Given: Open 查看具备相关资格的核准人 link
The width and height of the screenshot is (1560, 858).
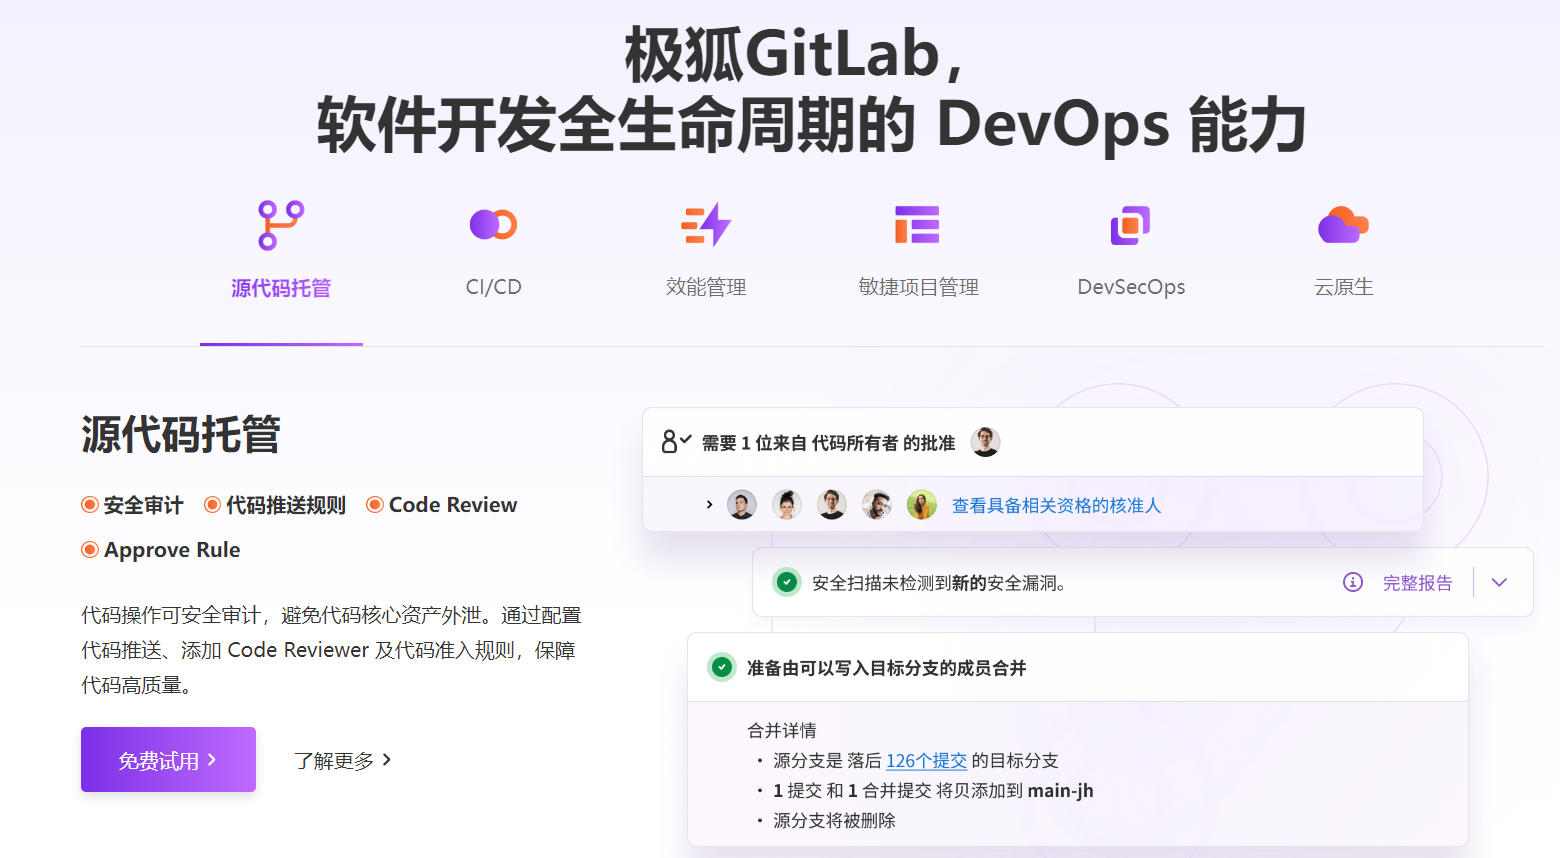Looking at the screenshot, I should coord(1056,506).
